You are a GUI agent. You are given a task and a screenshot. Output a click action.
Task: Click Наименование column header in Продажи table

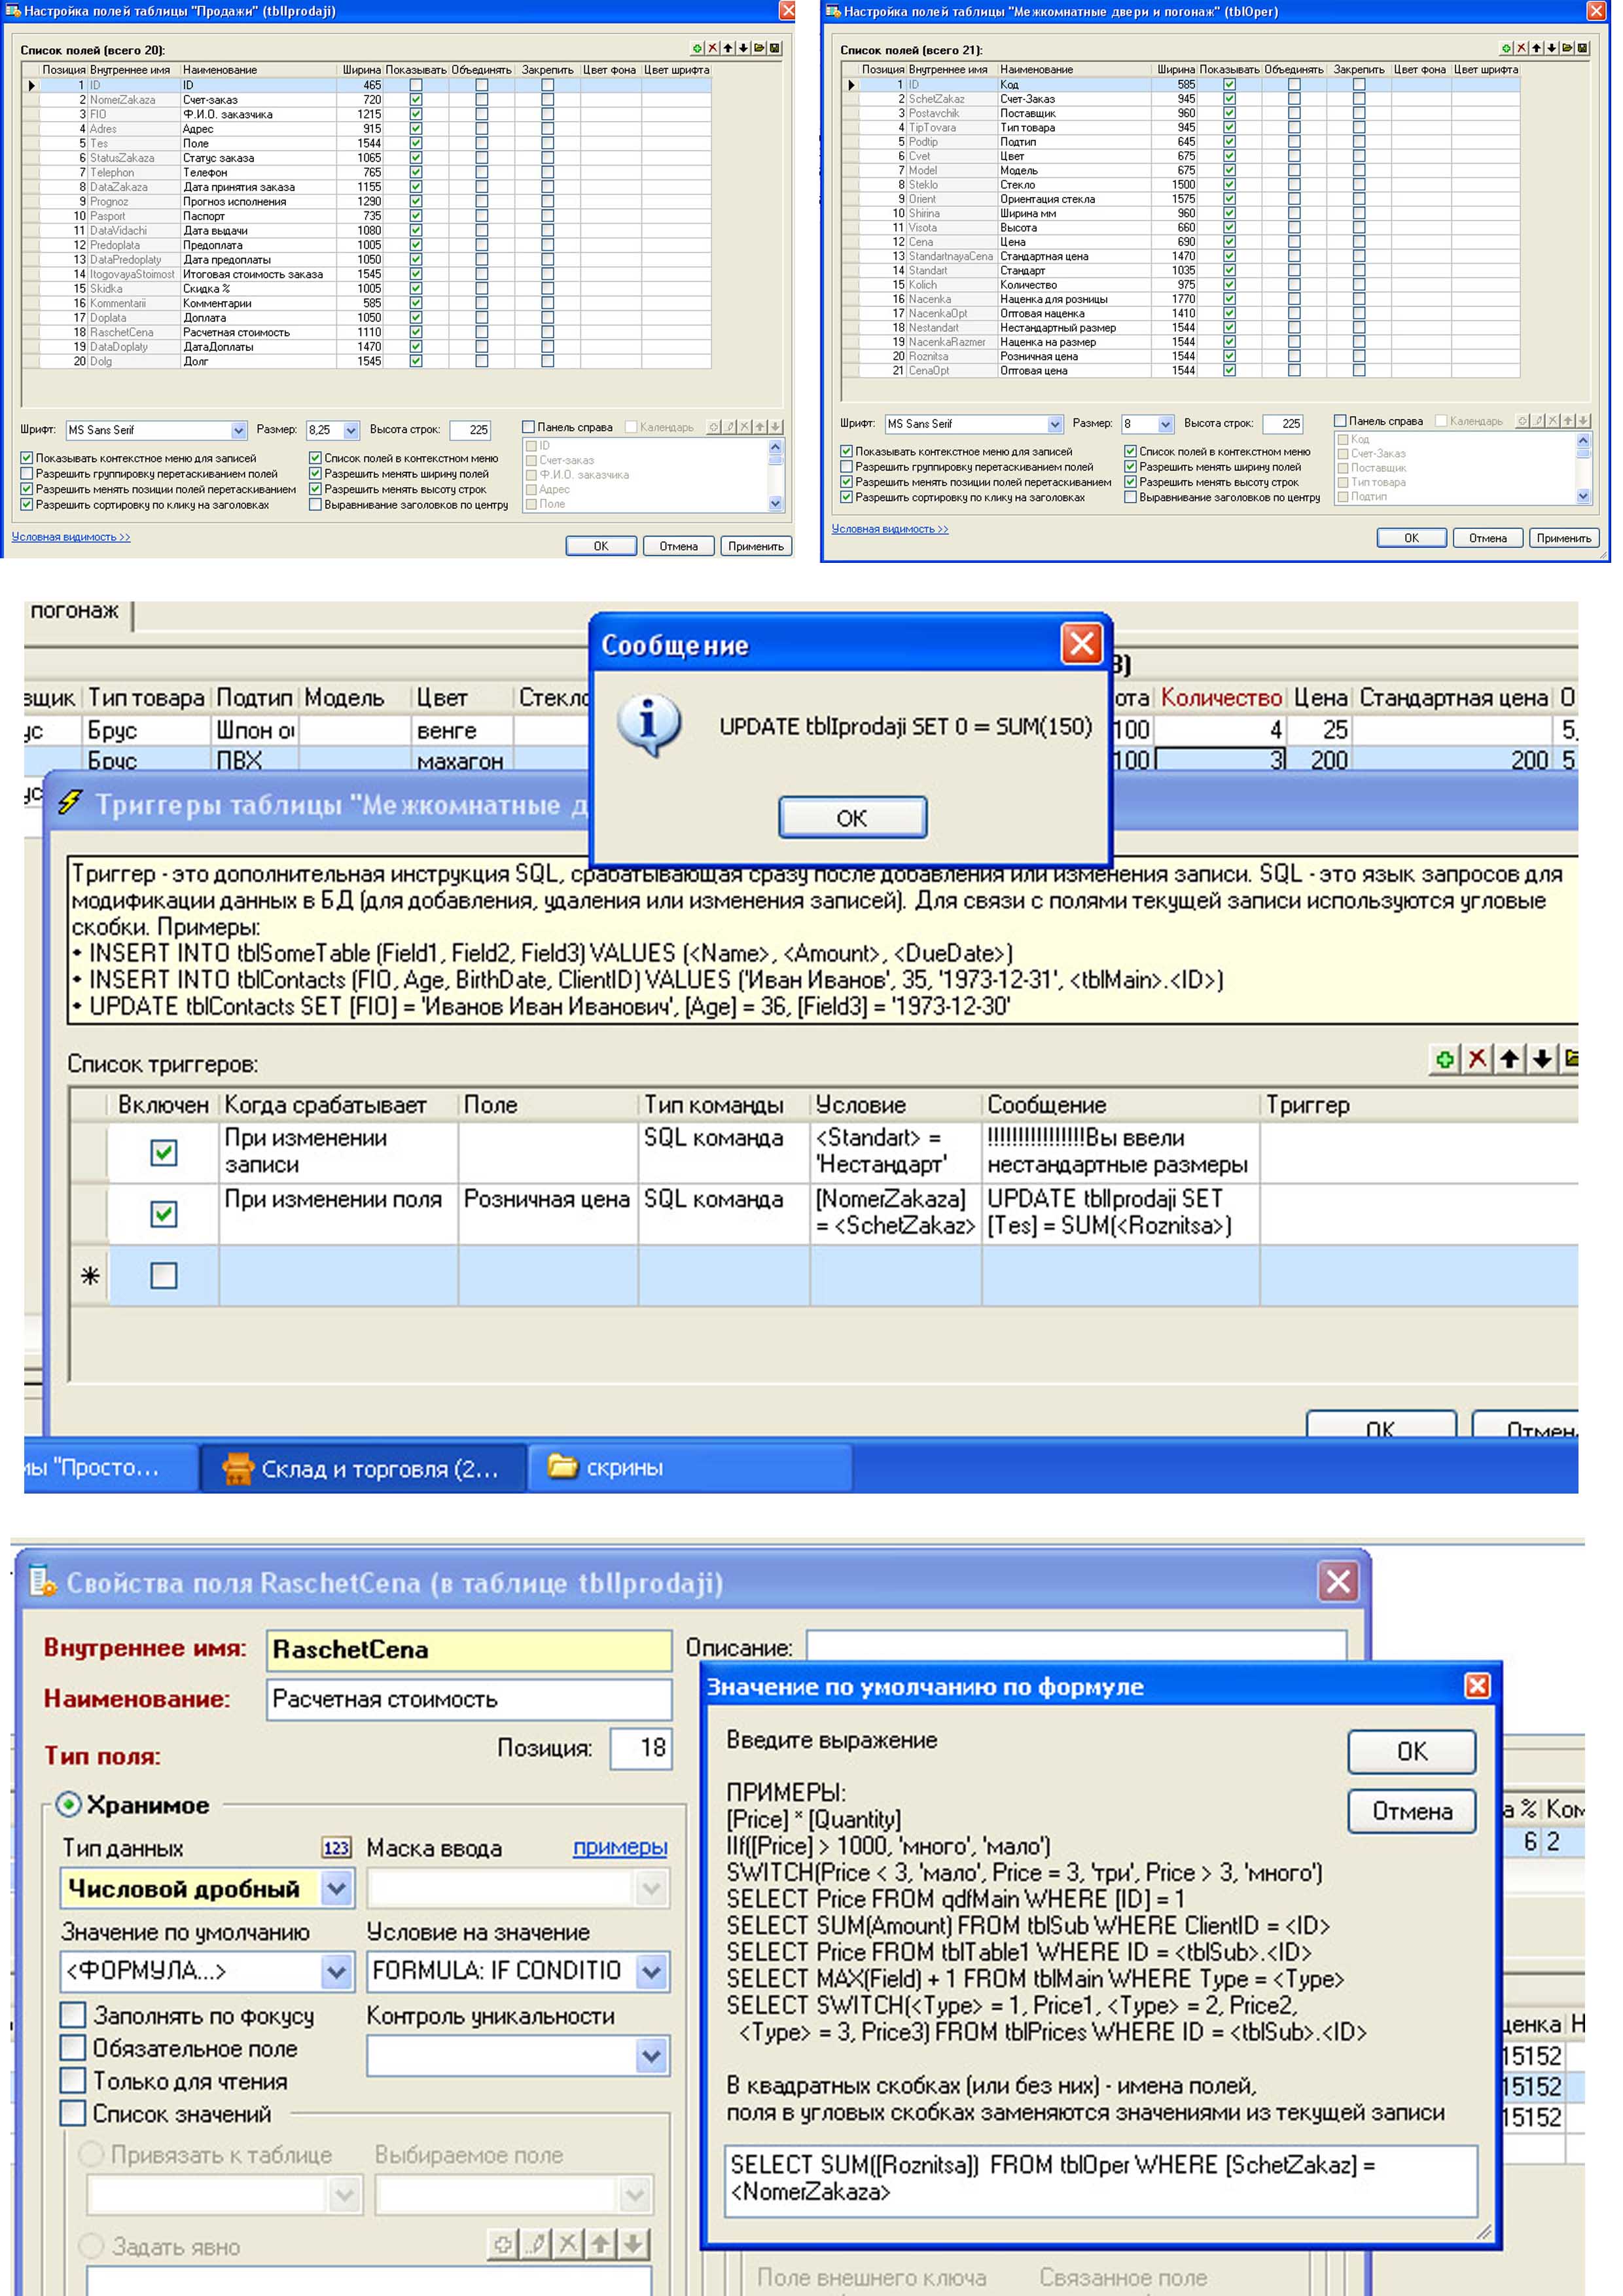[x=259, y=70]
